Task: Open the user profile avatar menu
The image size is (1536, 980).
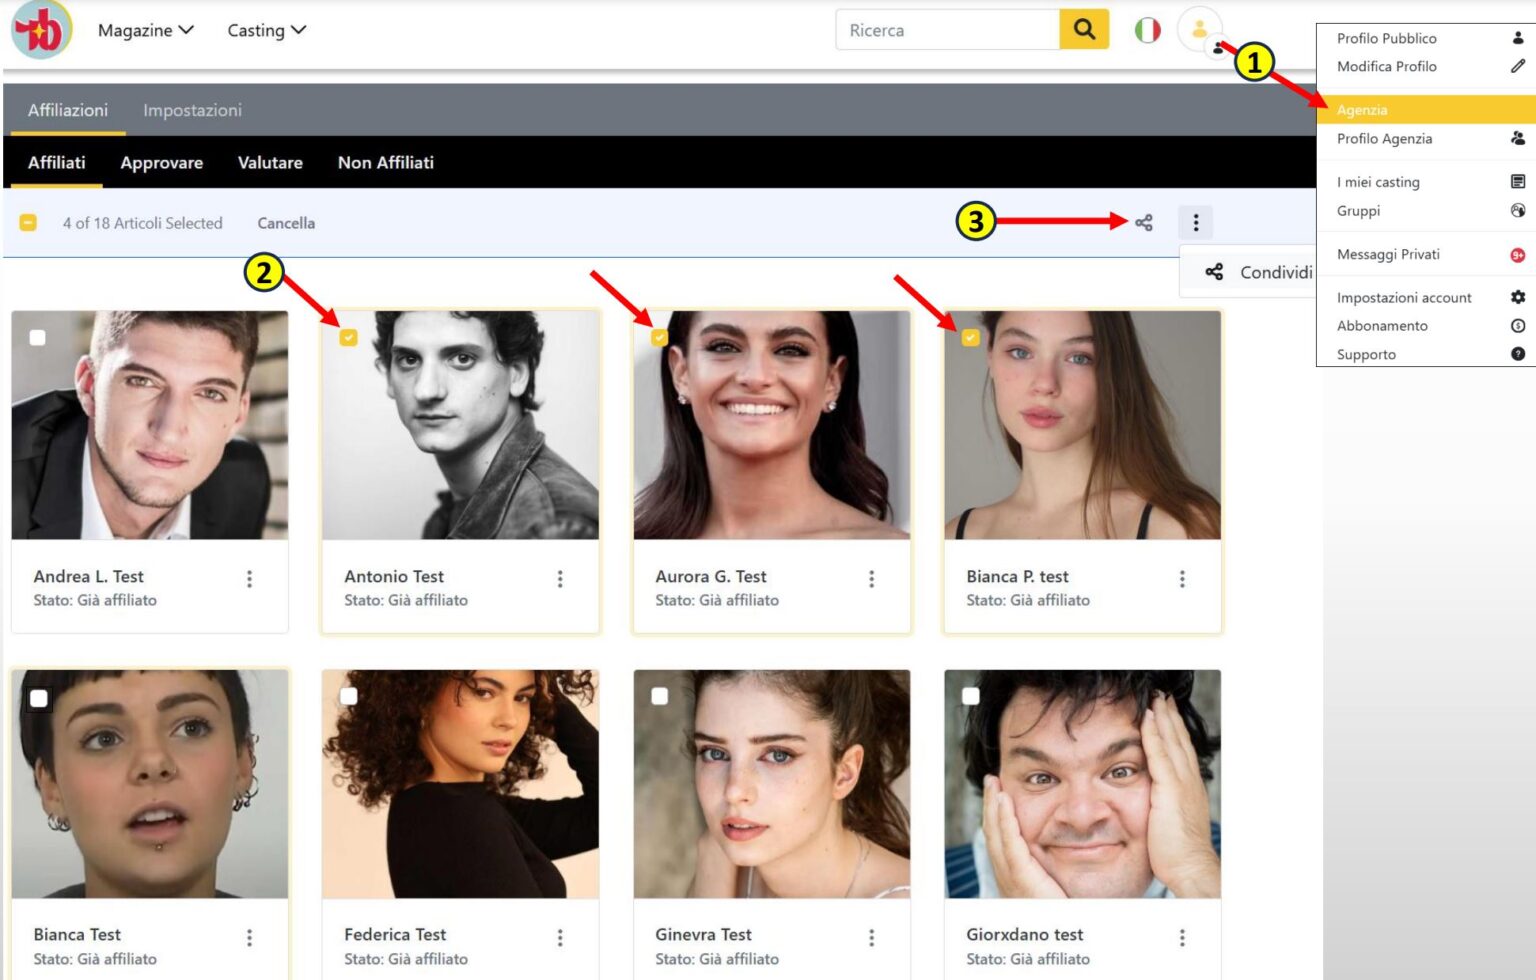Action: pos(1200,30)
